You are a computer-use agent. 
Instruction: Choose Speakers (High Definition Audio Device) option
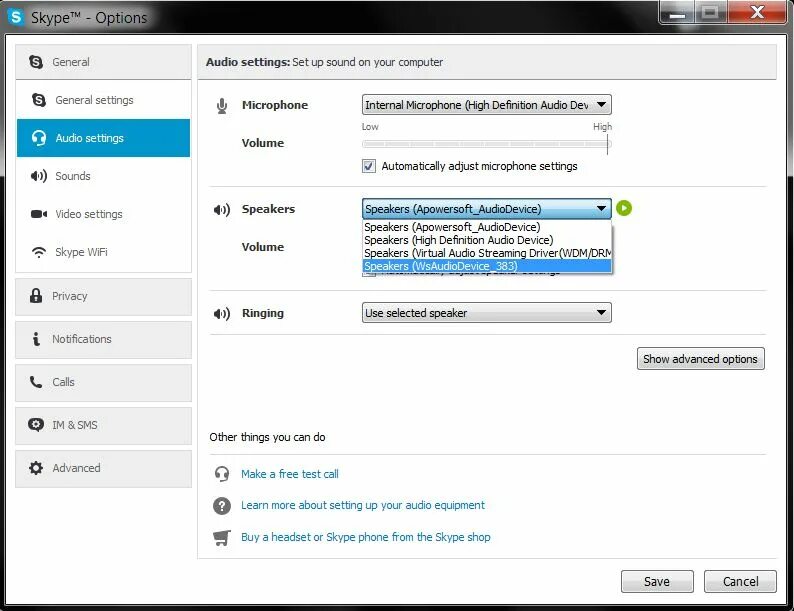[x=487, y=240]
